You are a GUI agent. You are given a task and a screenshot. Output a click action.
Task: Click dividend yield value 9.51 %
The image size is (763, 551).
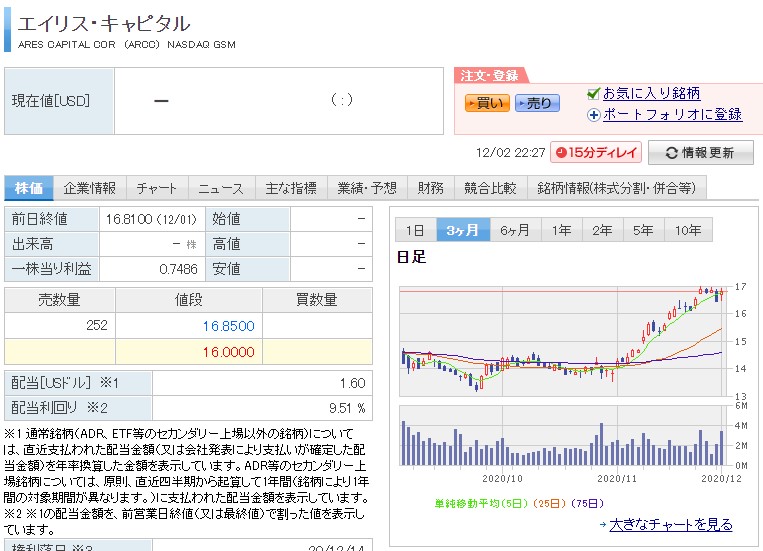[x=347, y=408]
